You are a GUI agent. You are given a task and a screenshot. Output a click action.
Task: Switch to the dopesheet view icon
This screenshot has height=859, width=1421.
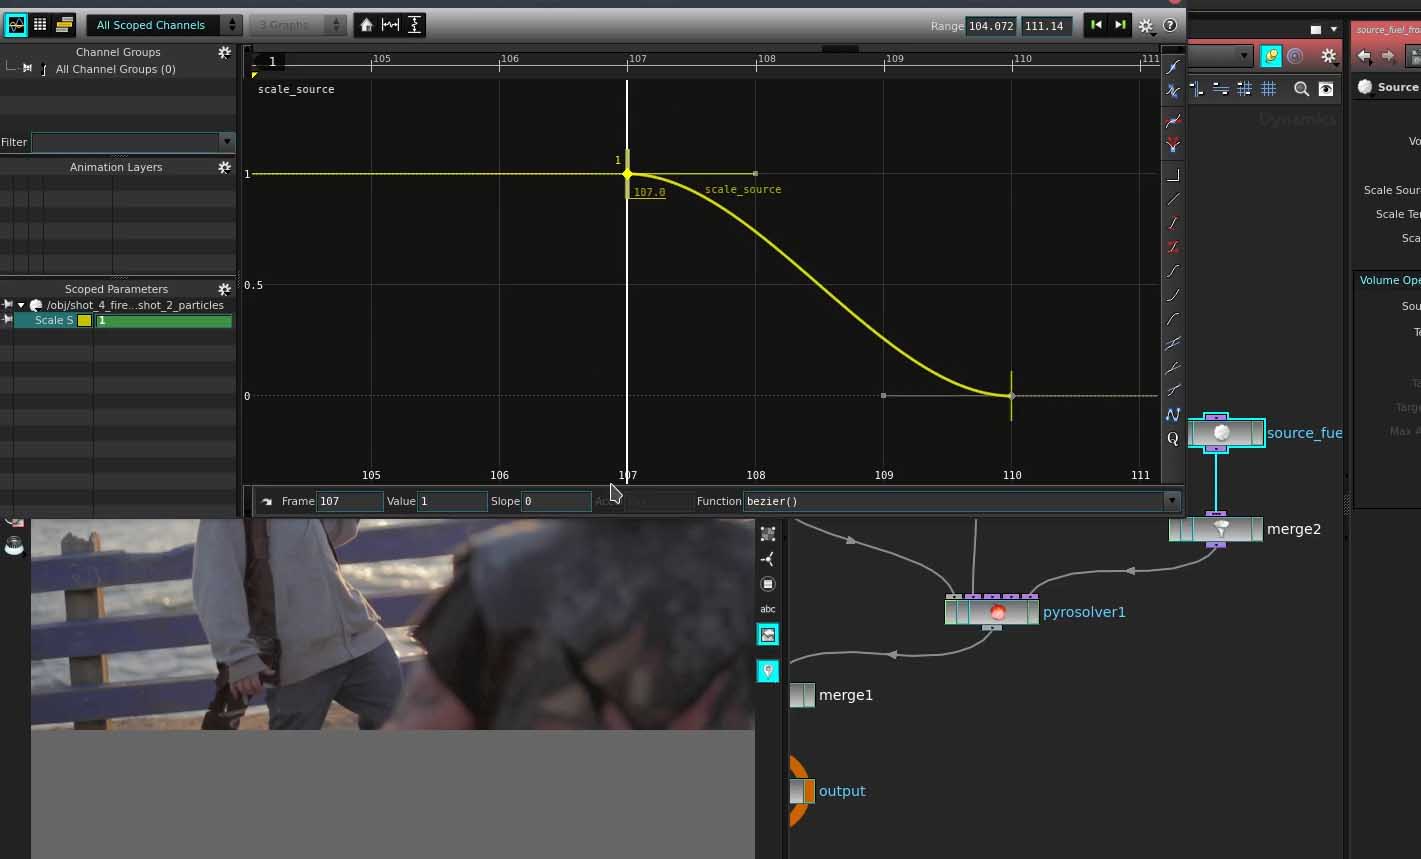point(64,25)
